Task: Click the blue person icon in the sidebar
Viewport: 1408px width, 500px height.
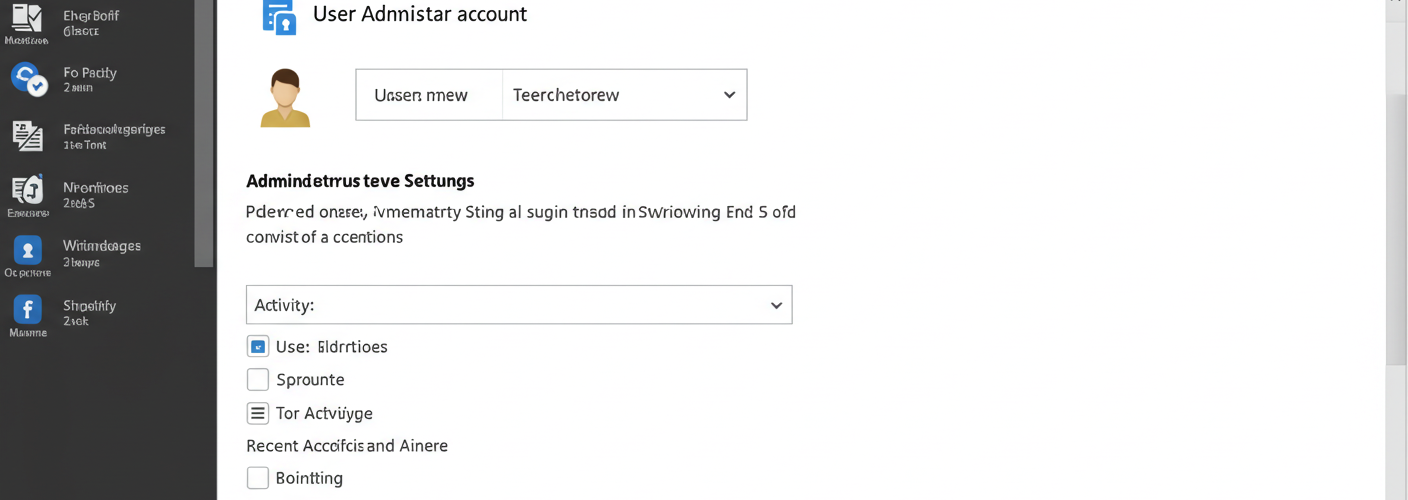Action: click(x=27, y=250)
